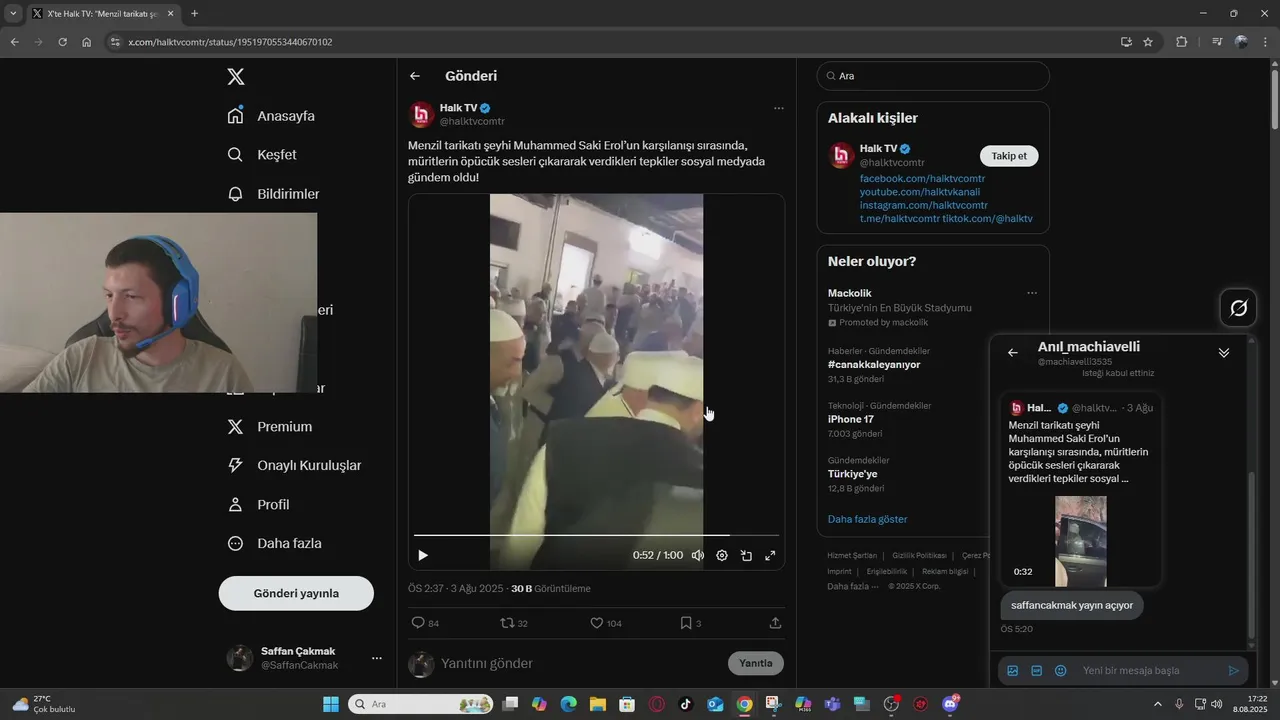Screen dimensions: 1280x720
Task: Click into the Ara search box
Action: pyautogui.click(x=933, y=76)
